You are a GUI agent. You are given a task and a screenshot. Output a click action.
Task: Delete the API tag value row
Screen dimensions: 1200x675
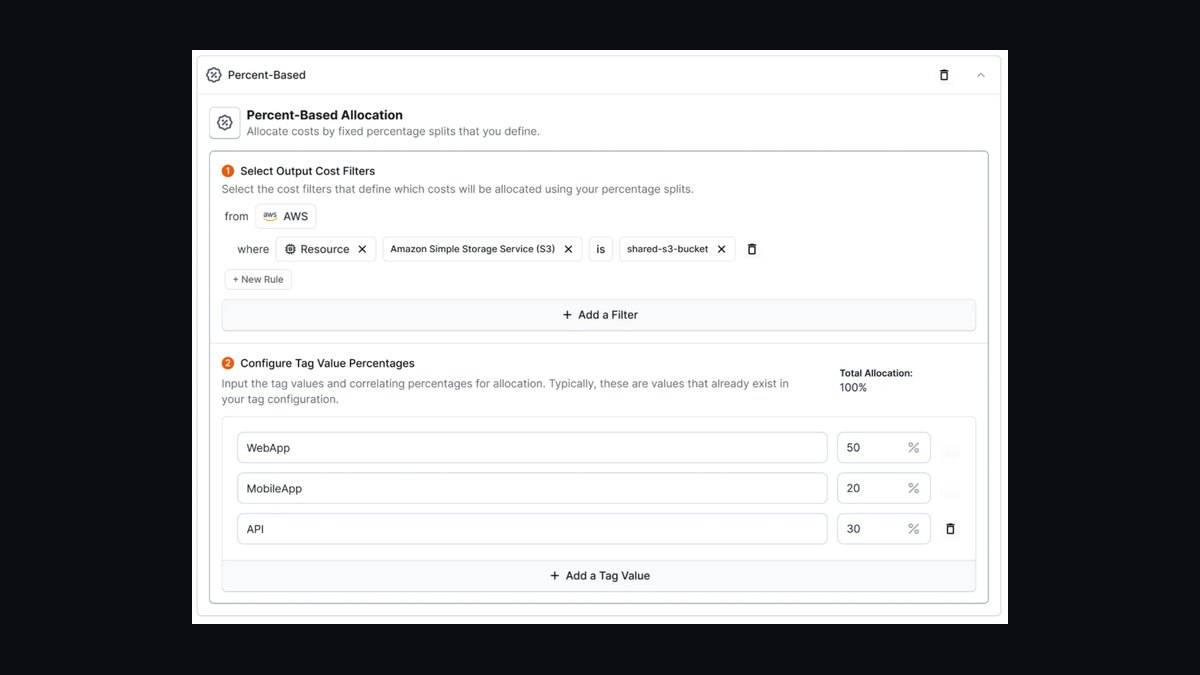(x=950, y=529)
